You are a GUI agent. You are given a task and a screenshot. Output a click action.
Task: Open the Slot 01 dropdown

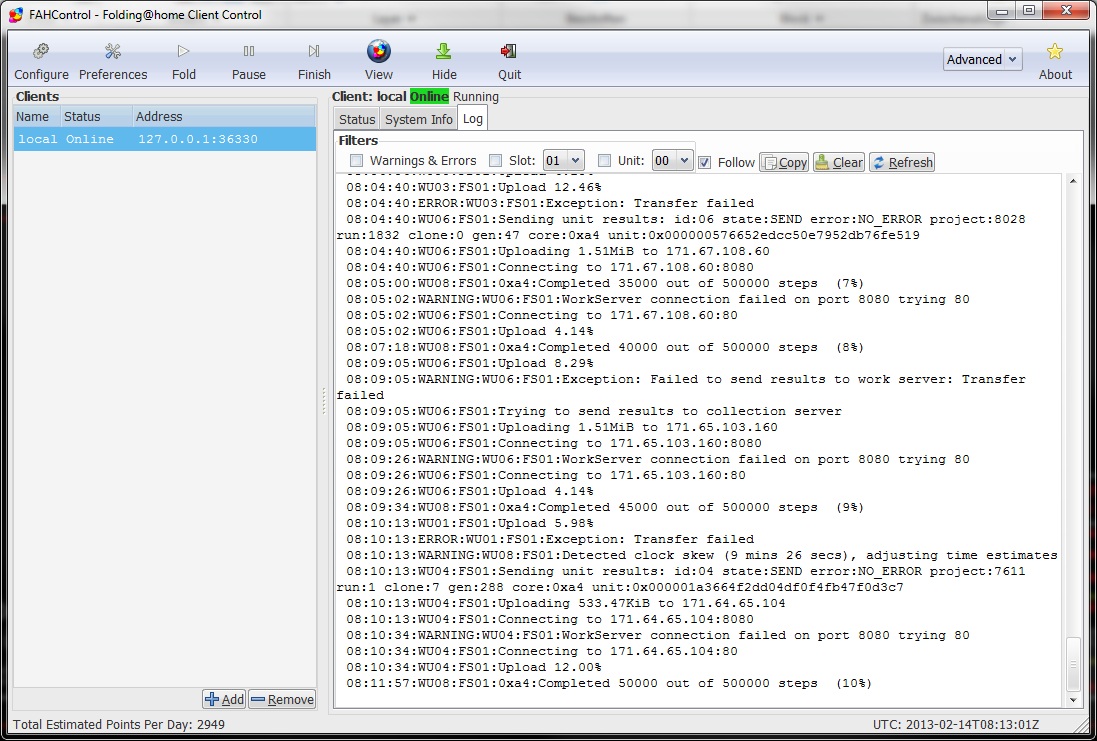pyautogui.click(x=564, y=161)
